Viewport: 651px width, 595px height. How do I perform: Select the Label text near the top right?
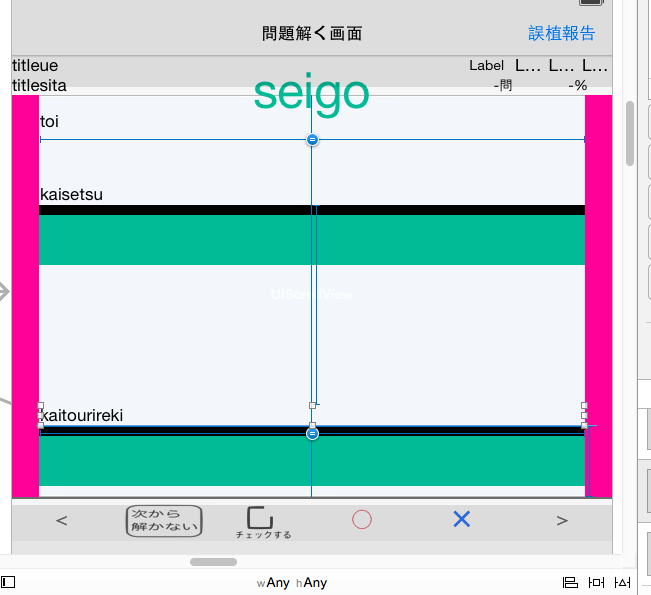coord(487,66)
